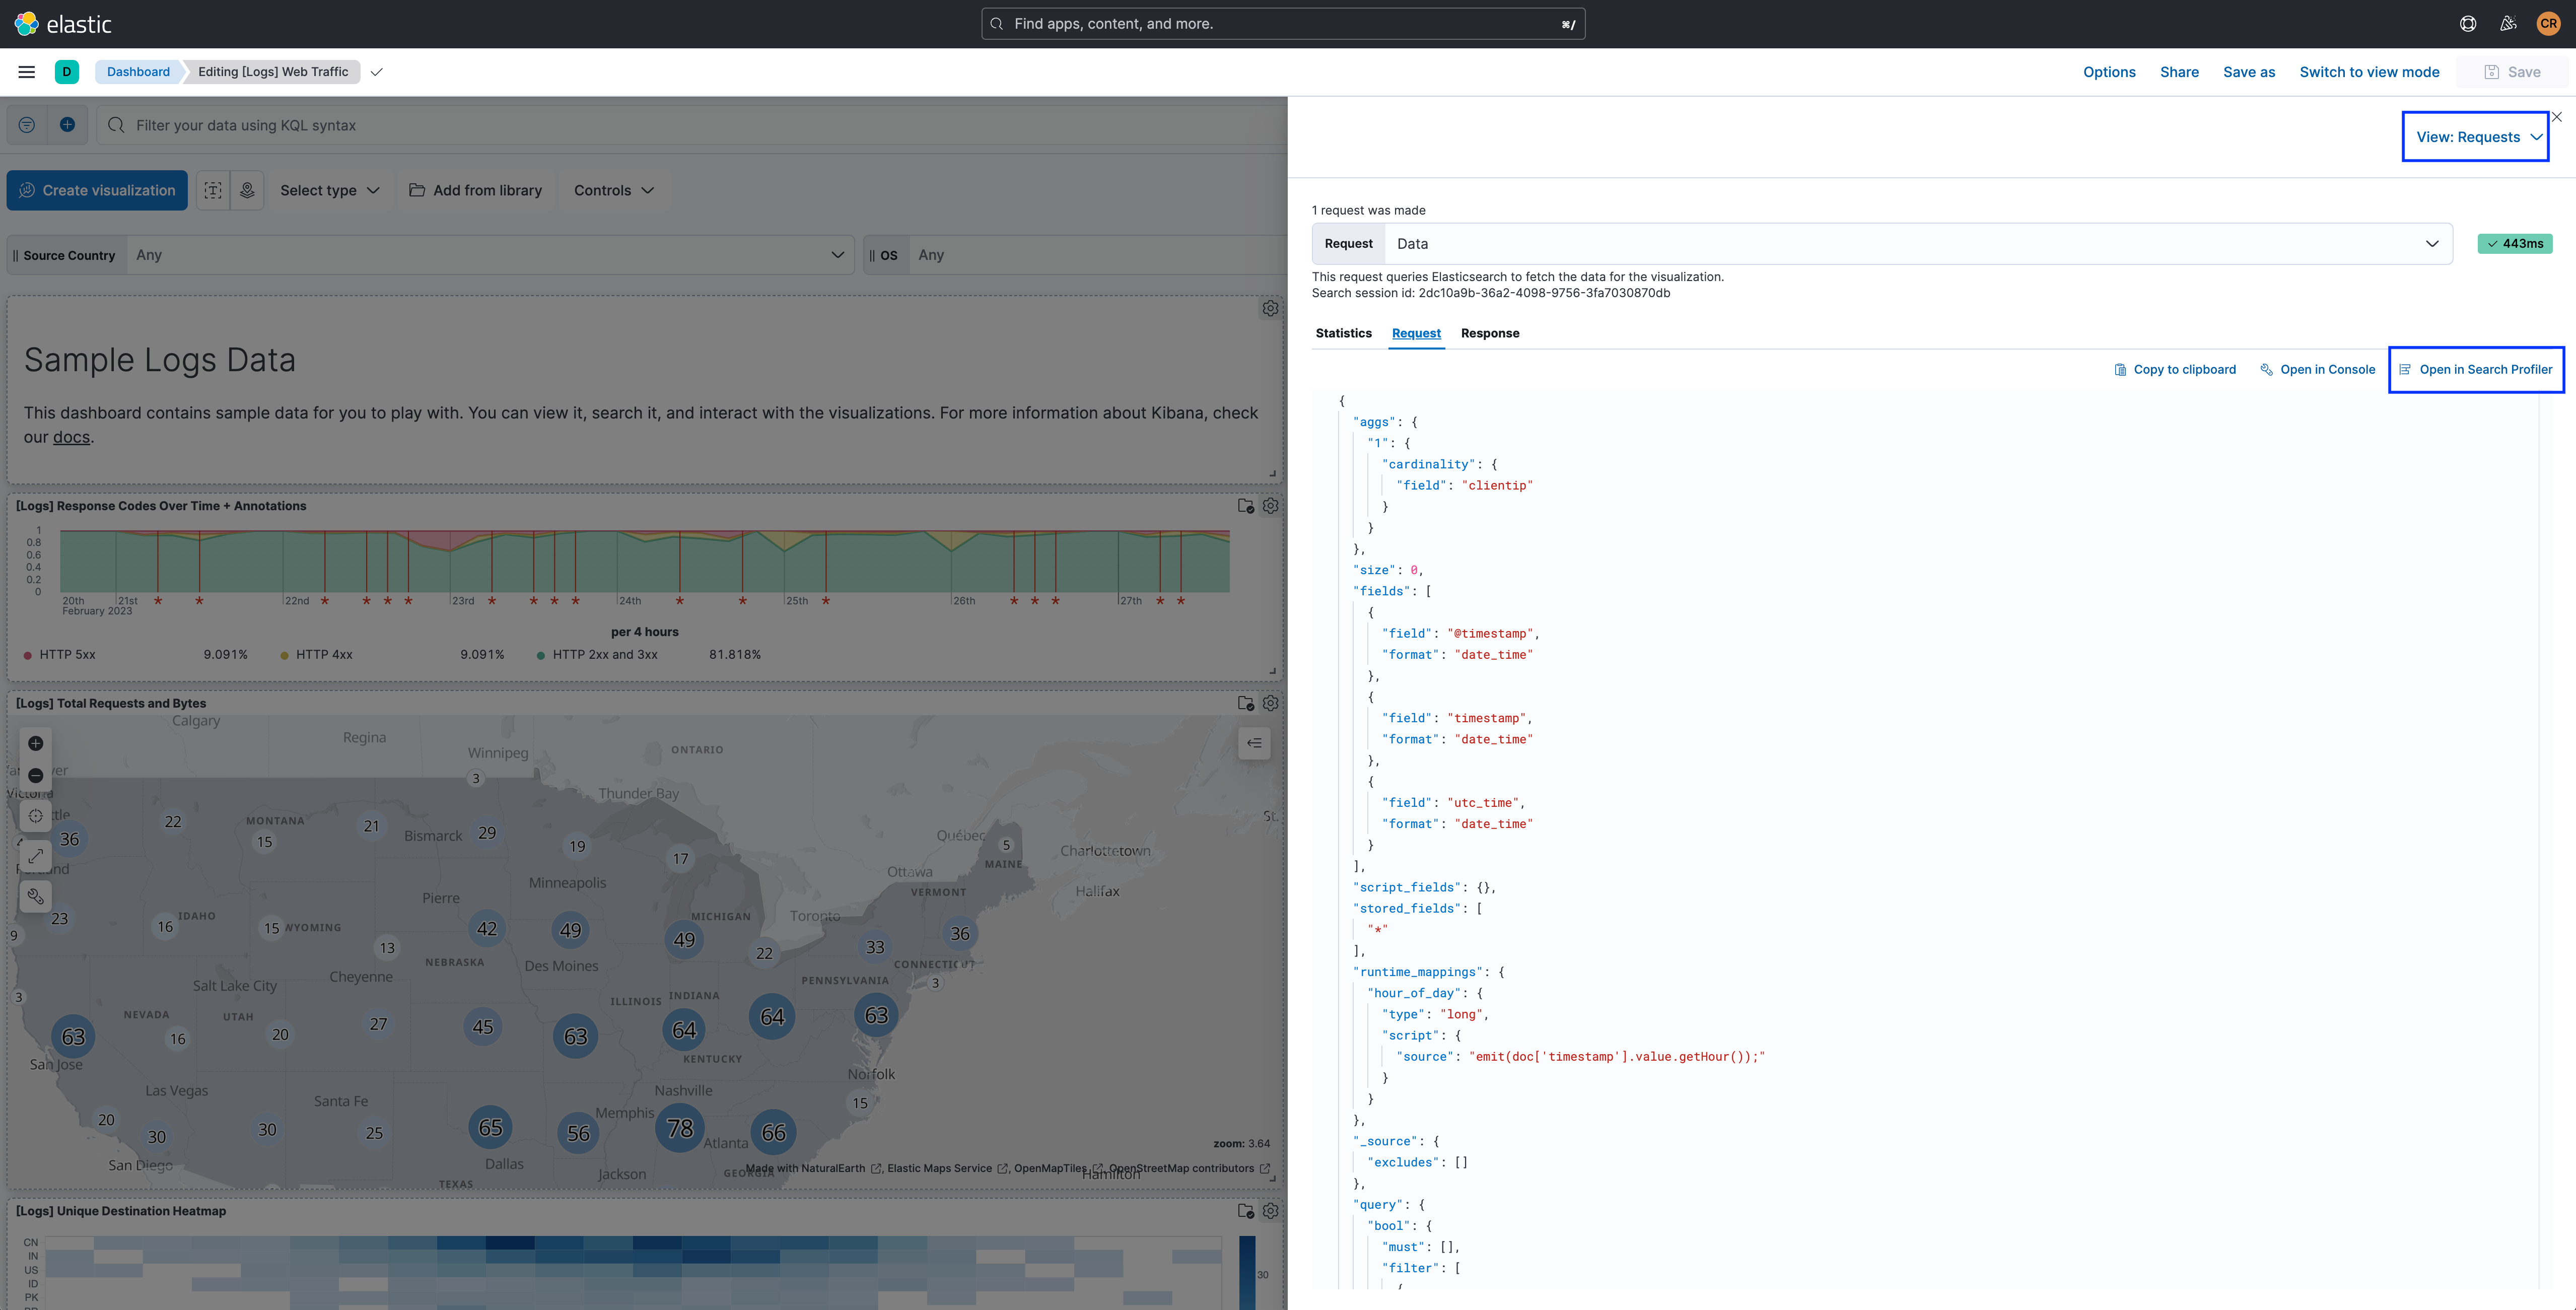This screenshot has height=1310, width=2576.
Task: Open the map tools wrench icon
Action: 36,896
